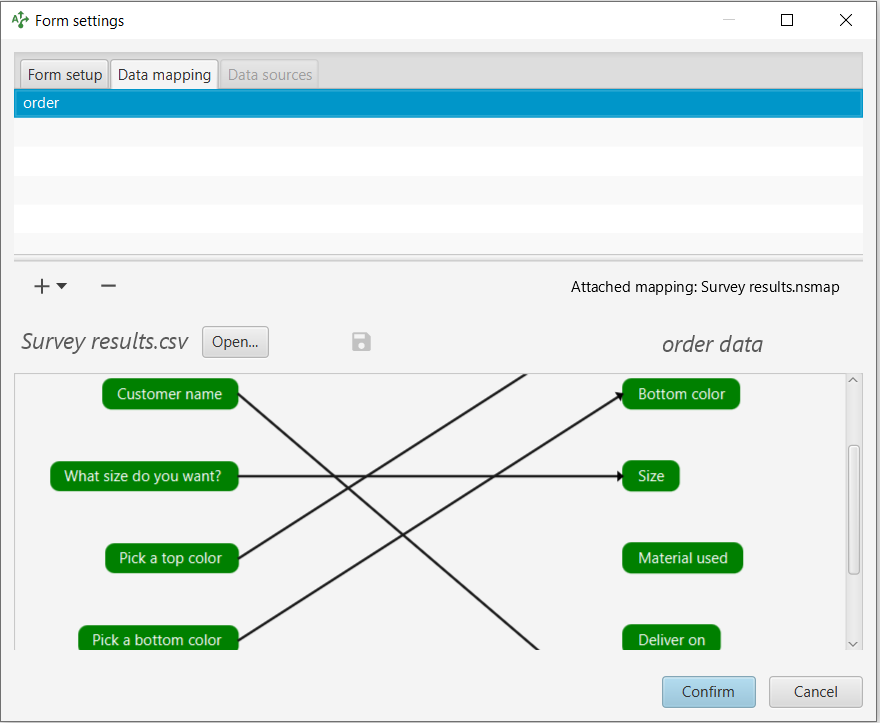Open the add dropdown arrow beside plus
Screen dimensions: 880x723
click(x=62, y=286)
